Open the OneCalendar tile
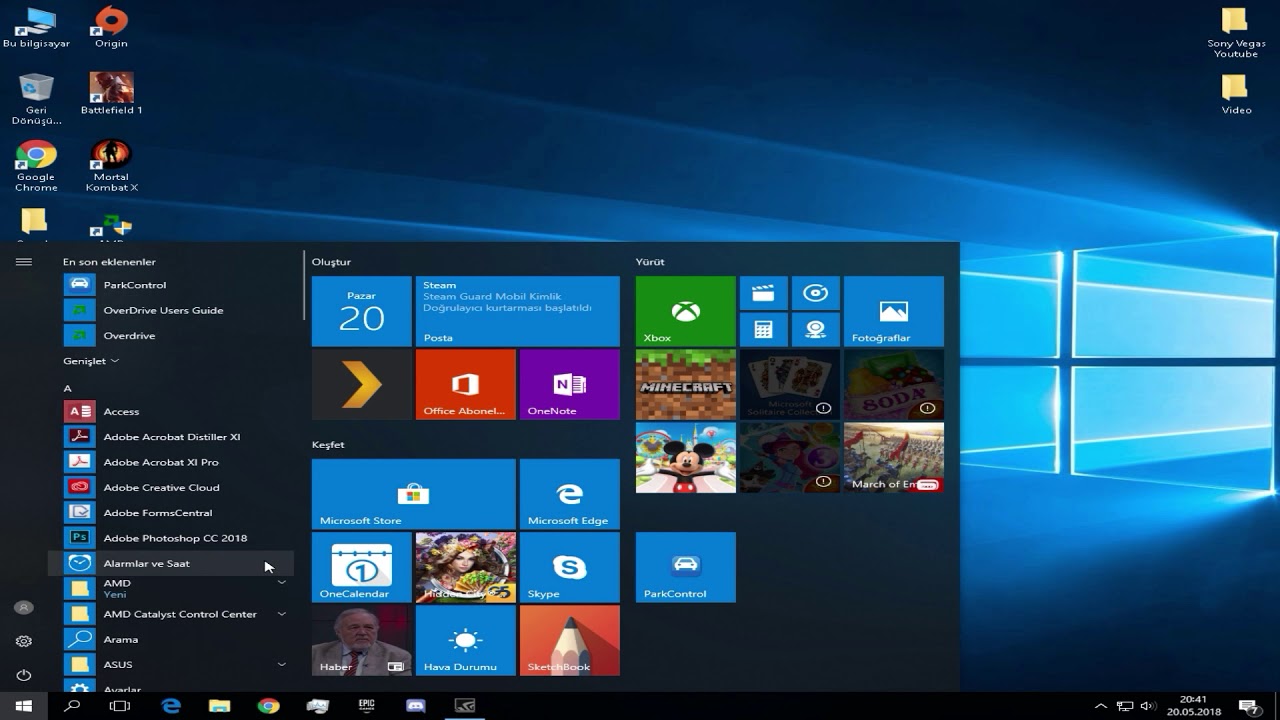Image resolution: width=1280 pixels, height=720 pixels. [x=361, y=567]
